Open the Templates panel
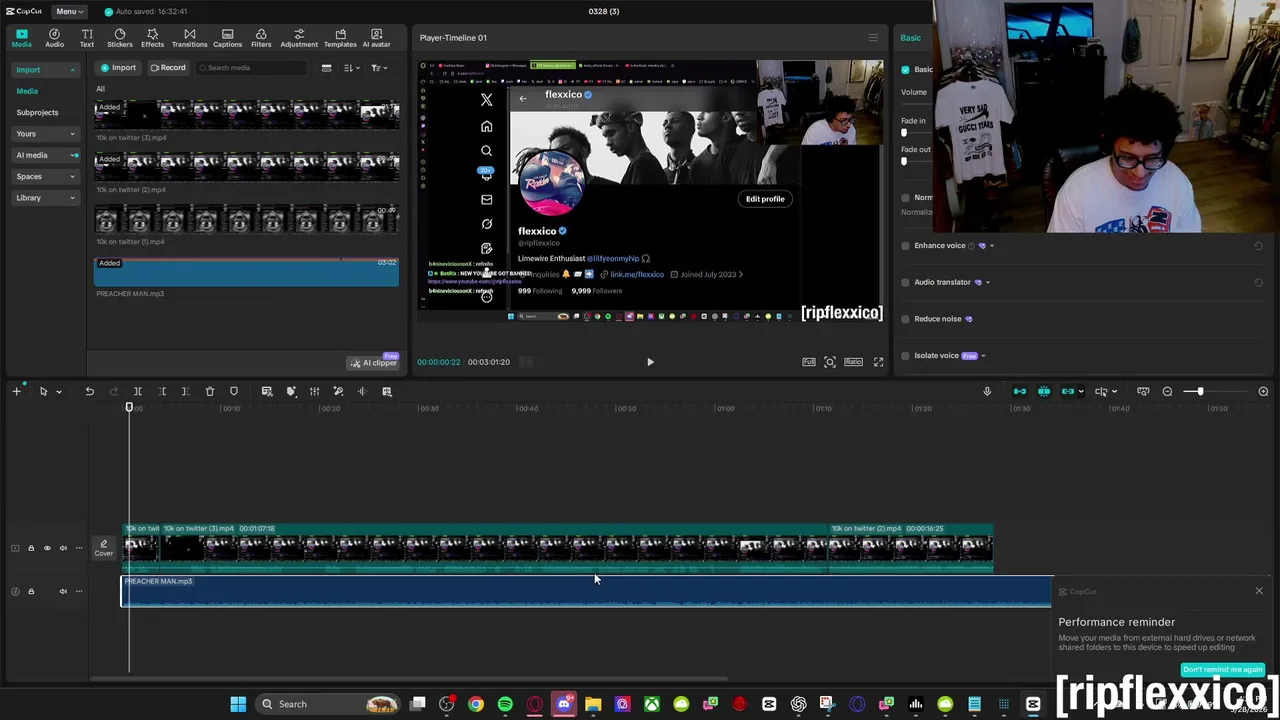The image size is (1280, 720). [x=340, y=38]
